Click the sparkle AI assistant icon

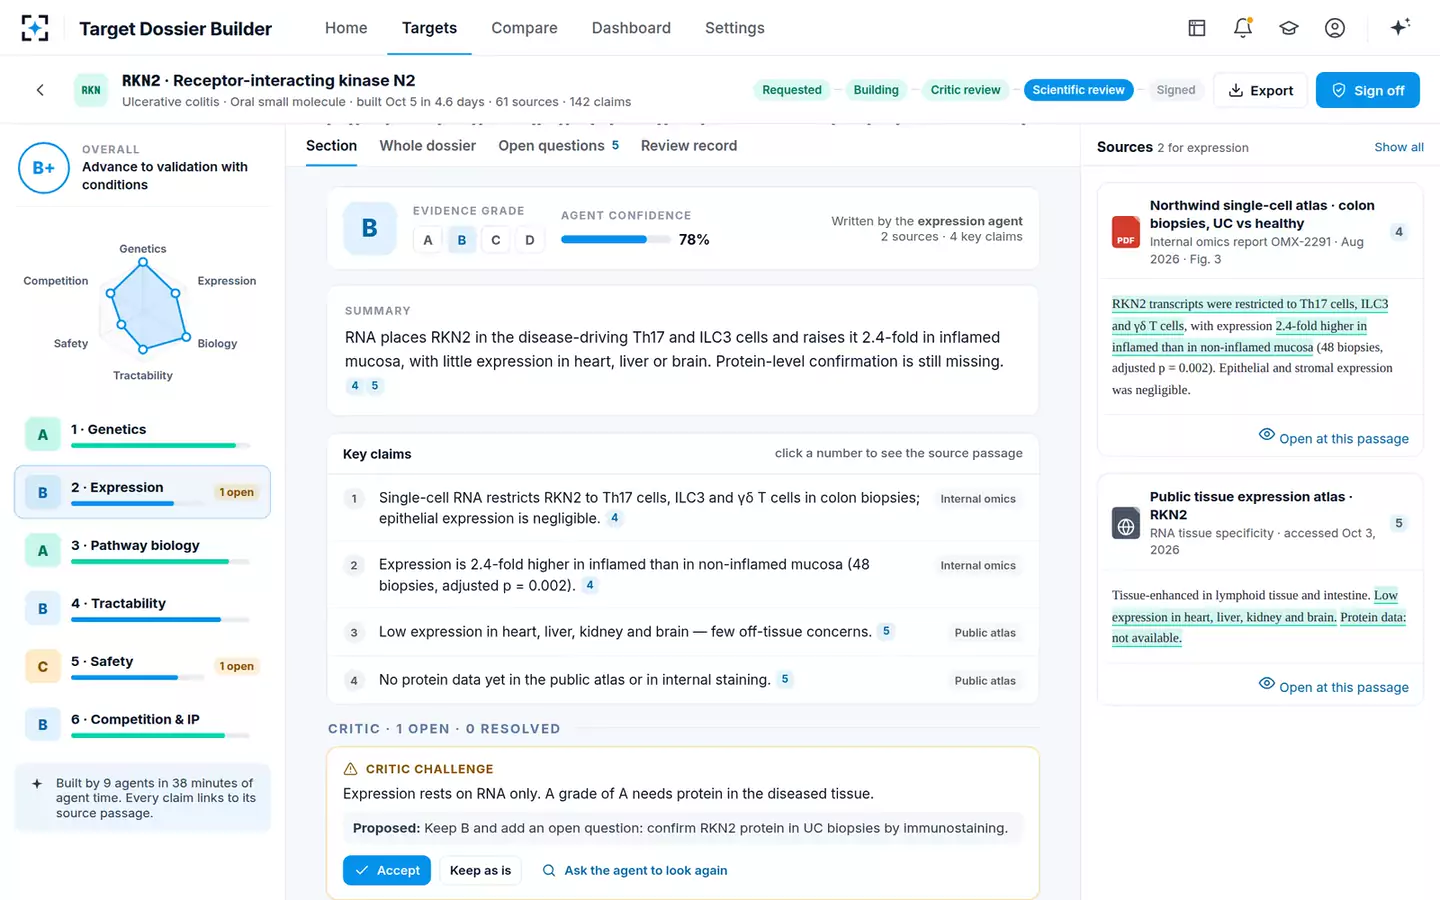pos(1400,27)
